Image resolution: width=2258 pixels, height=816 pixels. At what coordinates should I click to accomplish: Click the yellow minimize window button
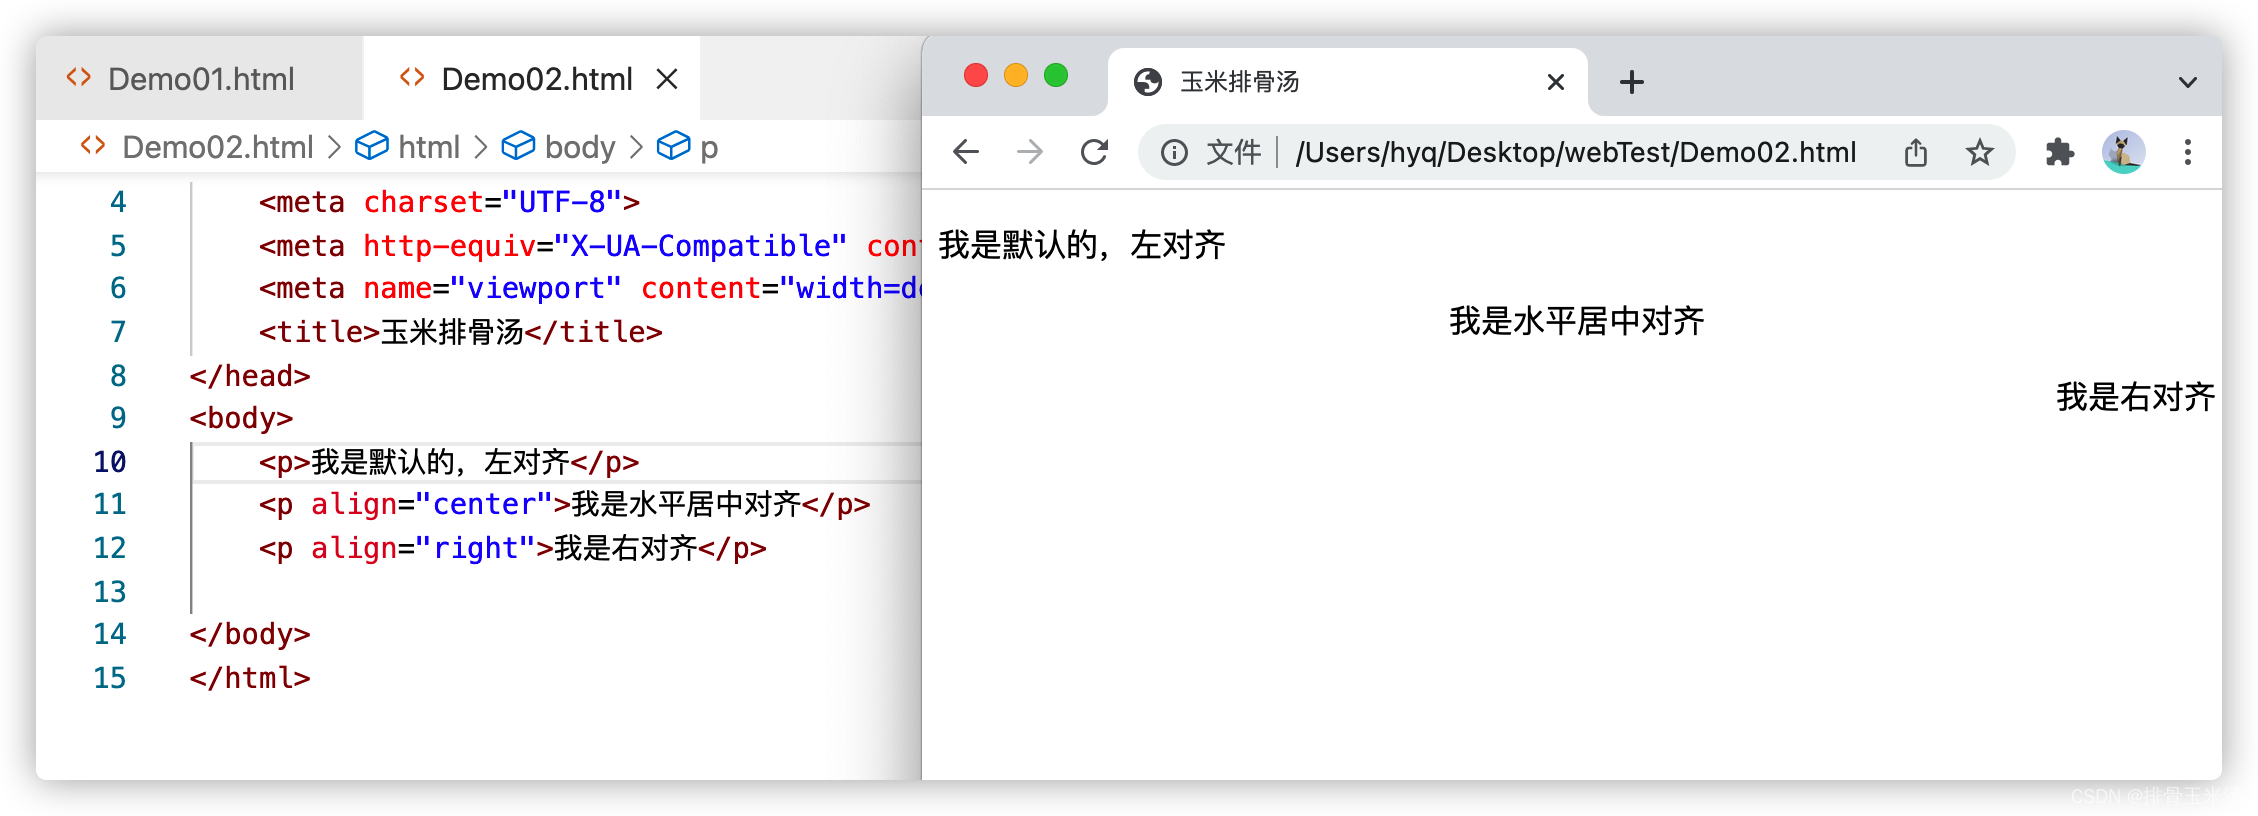pyautogui.click(x=1016, y=75)
